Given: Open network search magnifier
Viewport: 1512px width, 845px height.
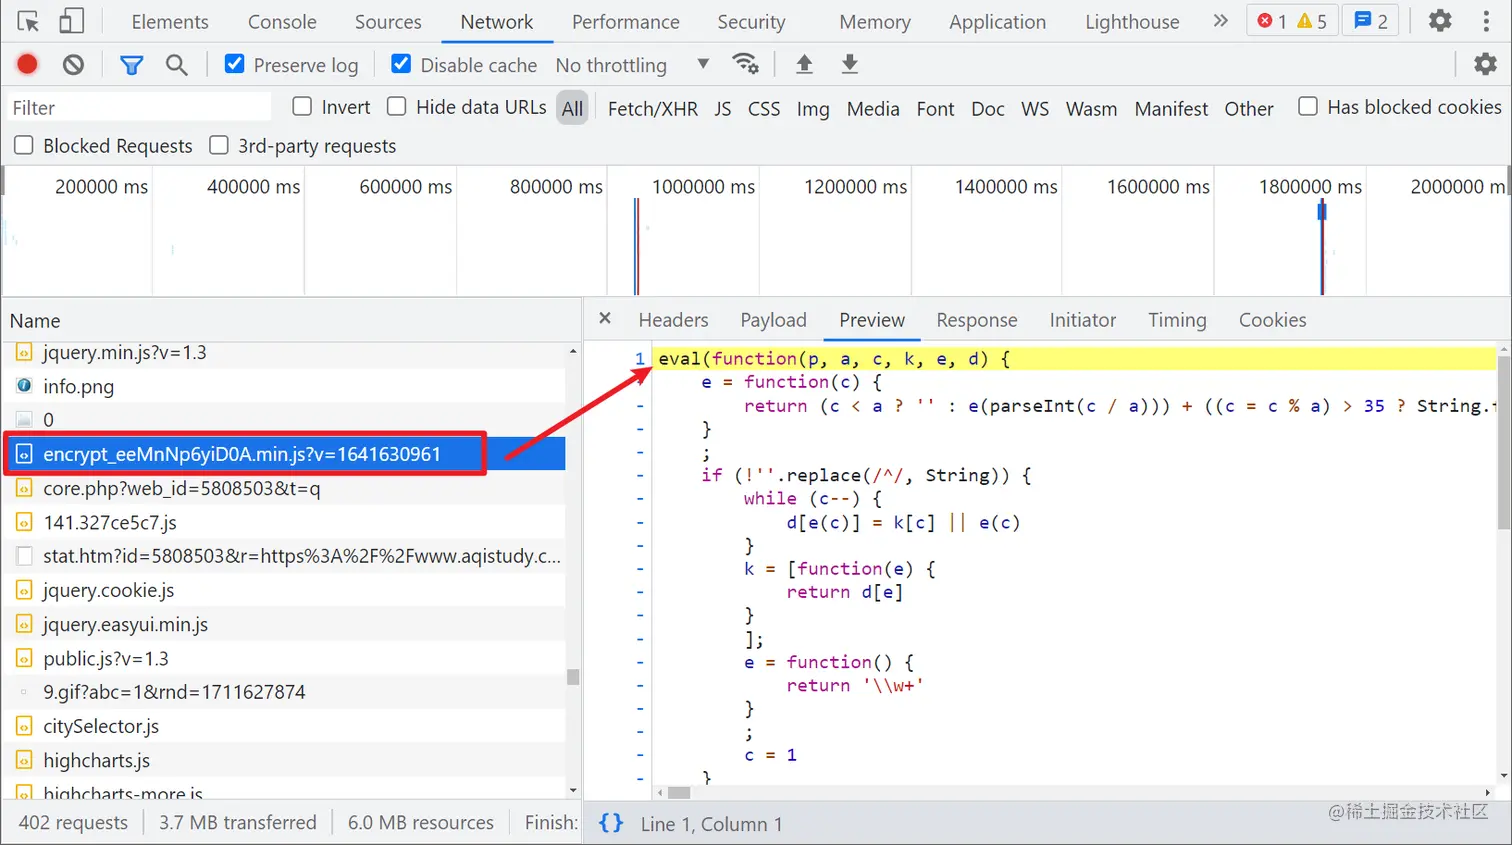Looking at the screenshot, I should pos(177,65).
